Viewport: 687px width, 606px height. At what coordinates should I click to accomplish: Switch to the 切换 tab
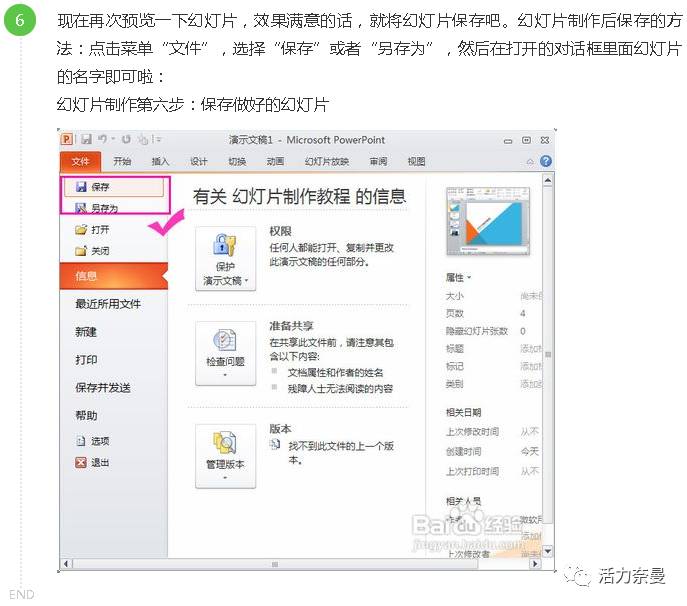tap(237, 161)
